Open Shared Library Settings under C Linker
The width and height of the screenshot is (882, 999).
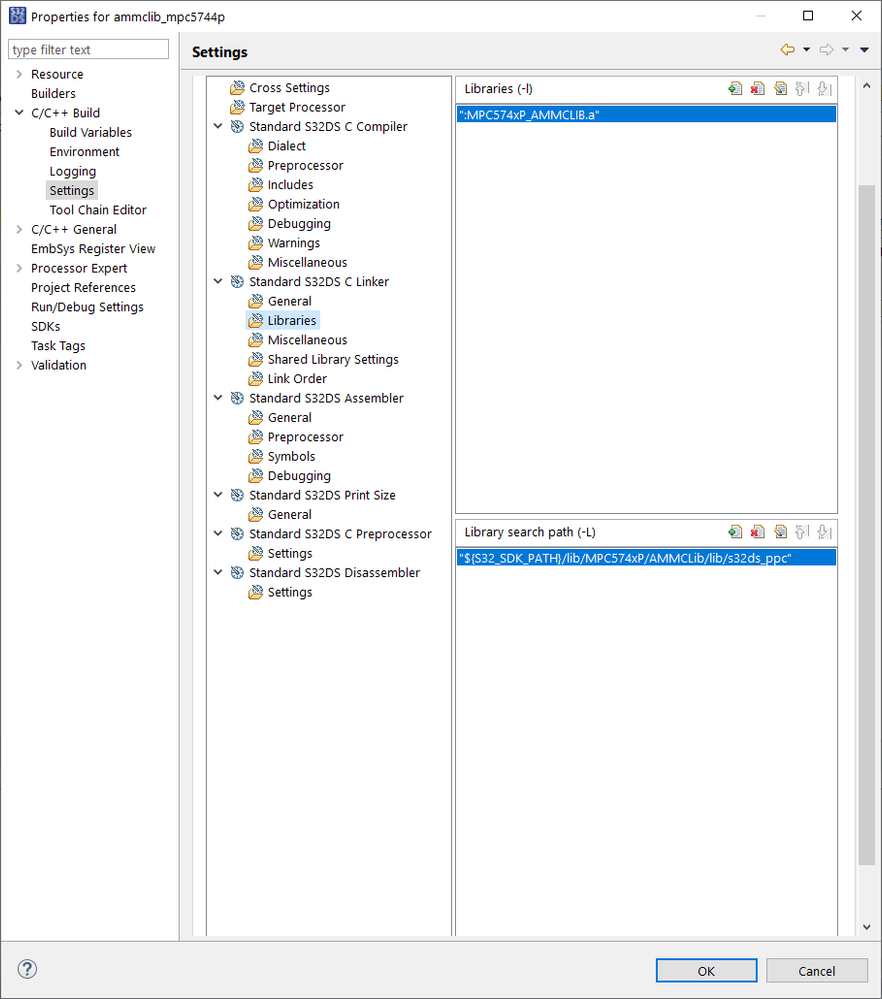[333, 359]
